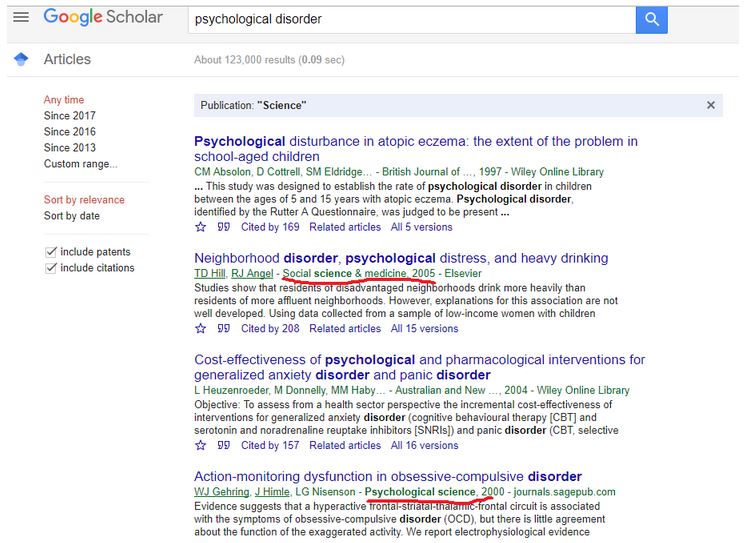Image resolution: width=745 pixels, height=543 pixels.
Task: Open the hamburger menu icon
Action: point(21,18)
